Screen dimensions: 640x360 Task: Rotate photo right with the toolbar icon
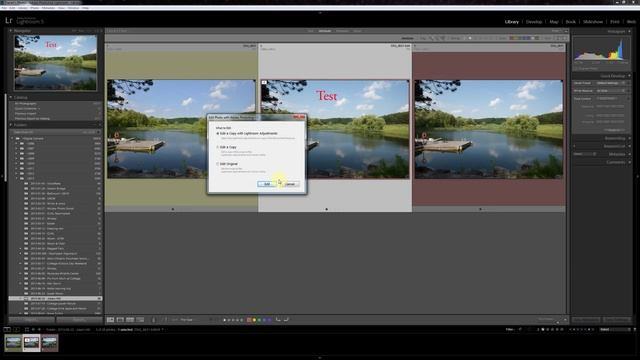[286, 320]
